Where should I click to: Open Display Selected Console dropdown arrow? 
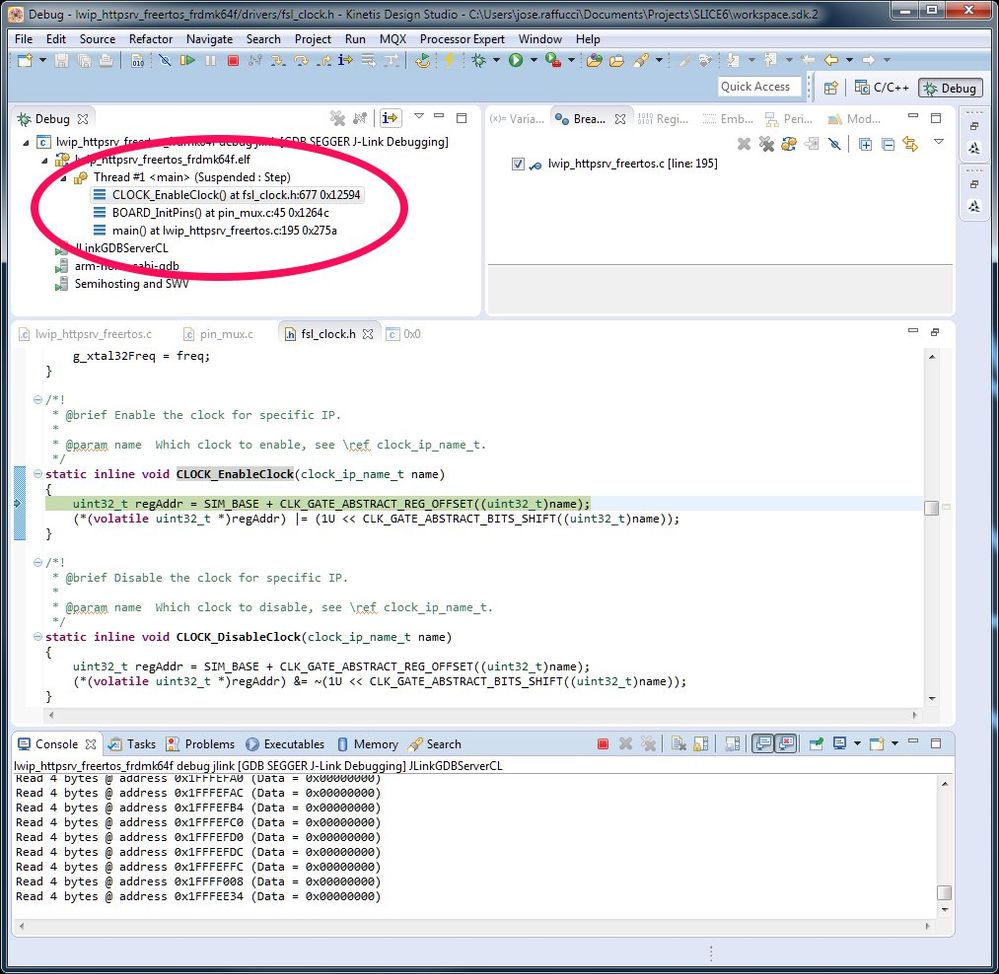pos(857,743)
